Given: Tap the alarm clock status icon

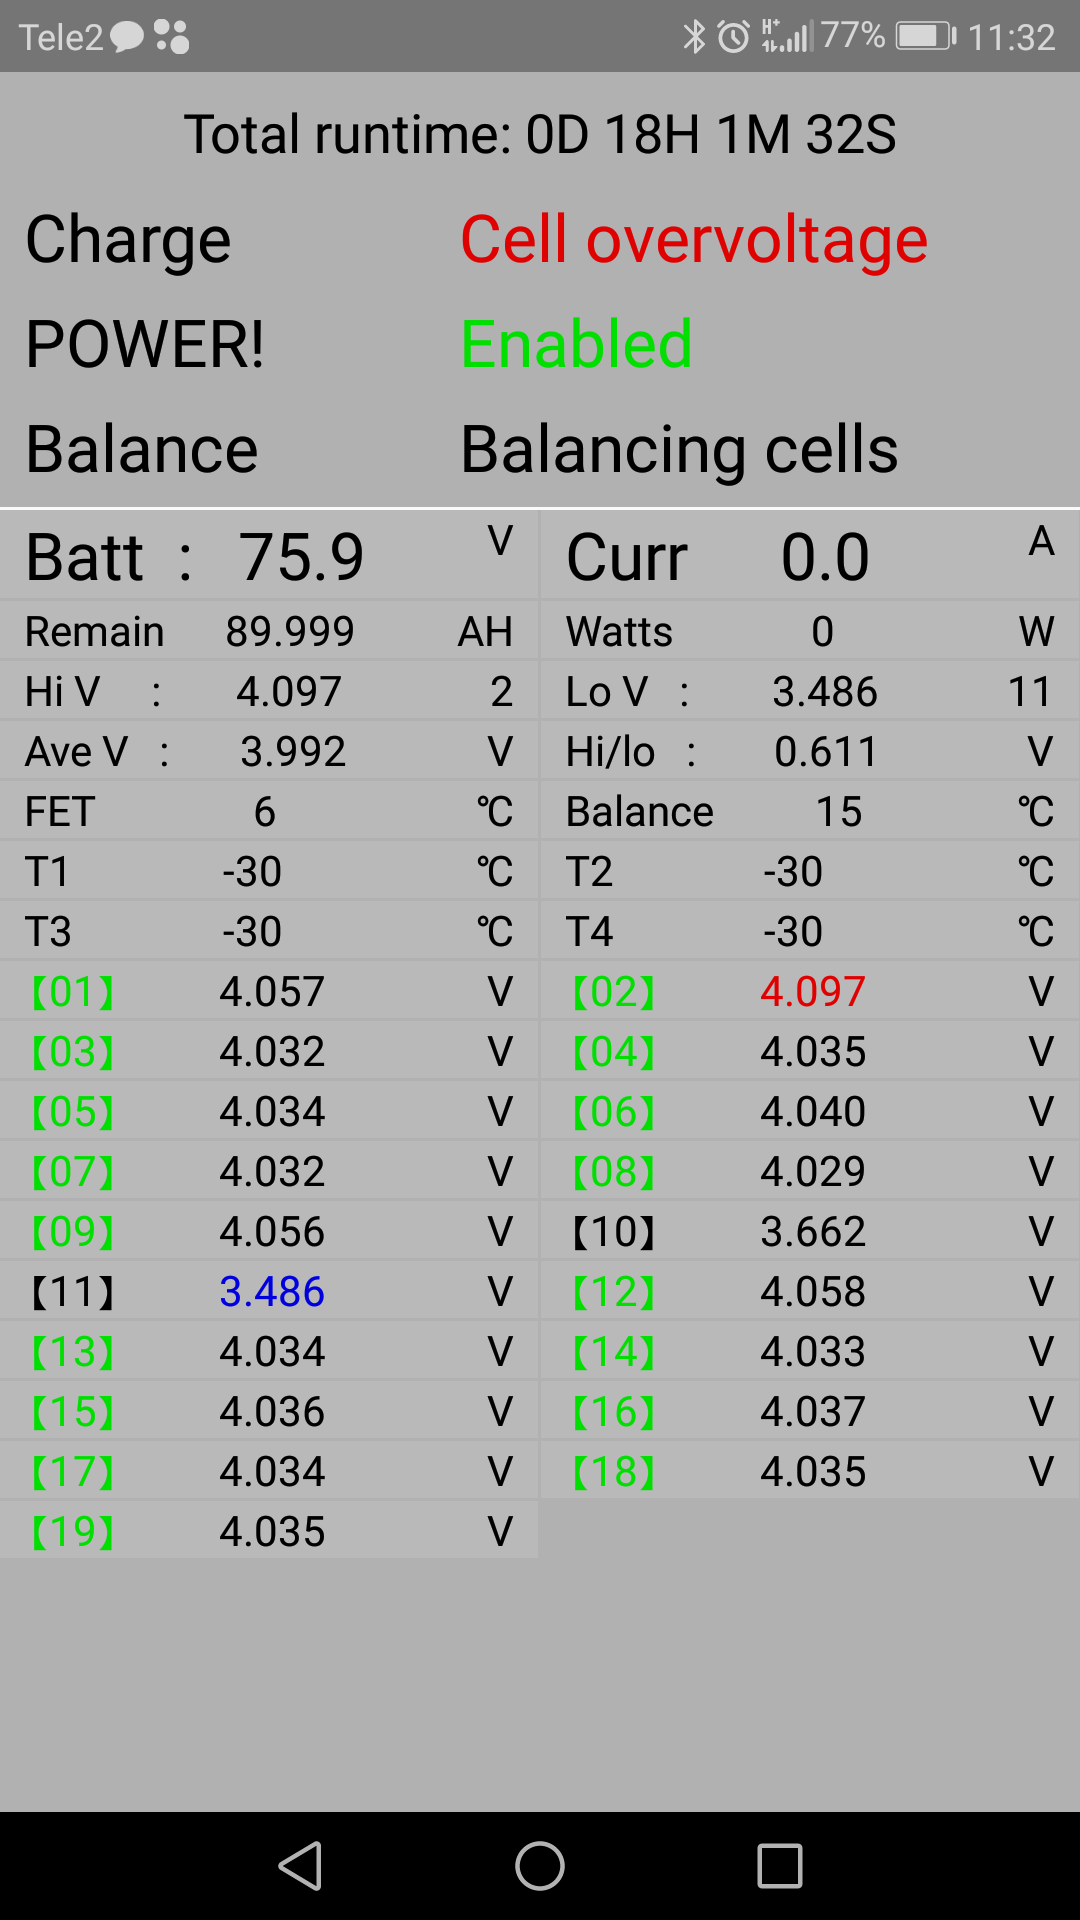Looking at the screenshot, I should [734, 37].
